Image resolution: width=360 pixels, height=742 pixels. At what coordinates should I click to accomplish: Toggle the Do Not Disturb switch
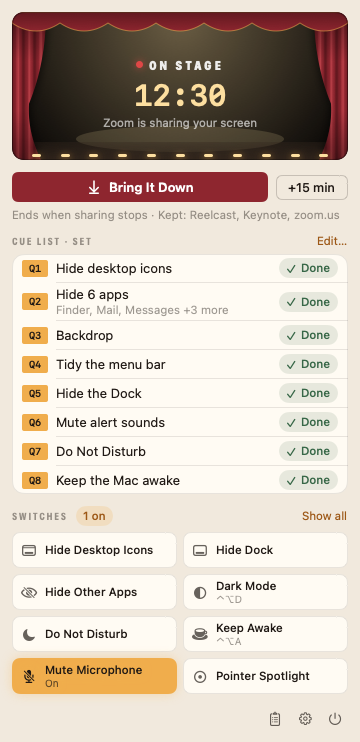pos(94,634)
